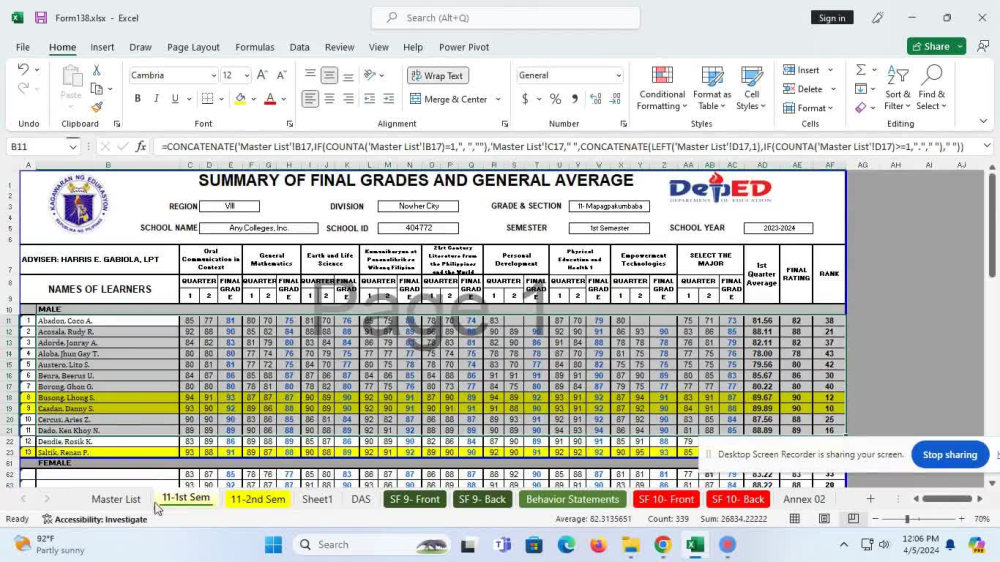Toggle Wrap Text
Screen dimensions: 1000x562
tap(438, 75)
